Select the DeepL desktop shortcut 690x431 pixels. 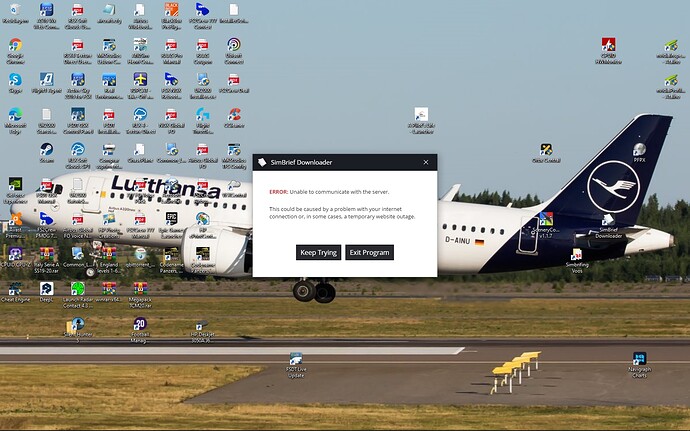click(46, 292)
